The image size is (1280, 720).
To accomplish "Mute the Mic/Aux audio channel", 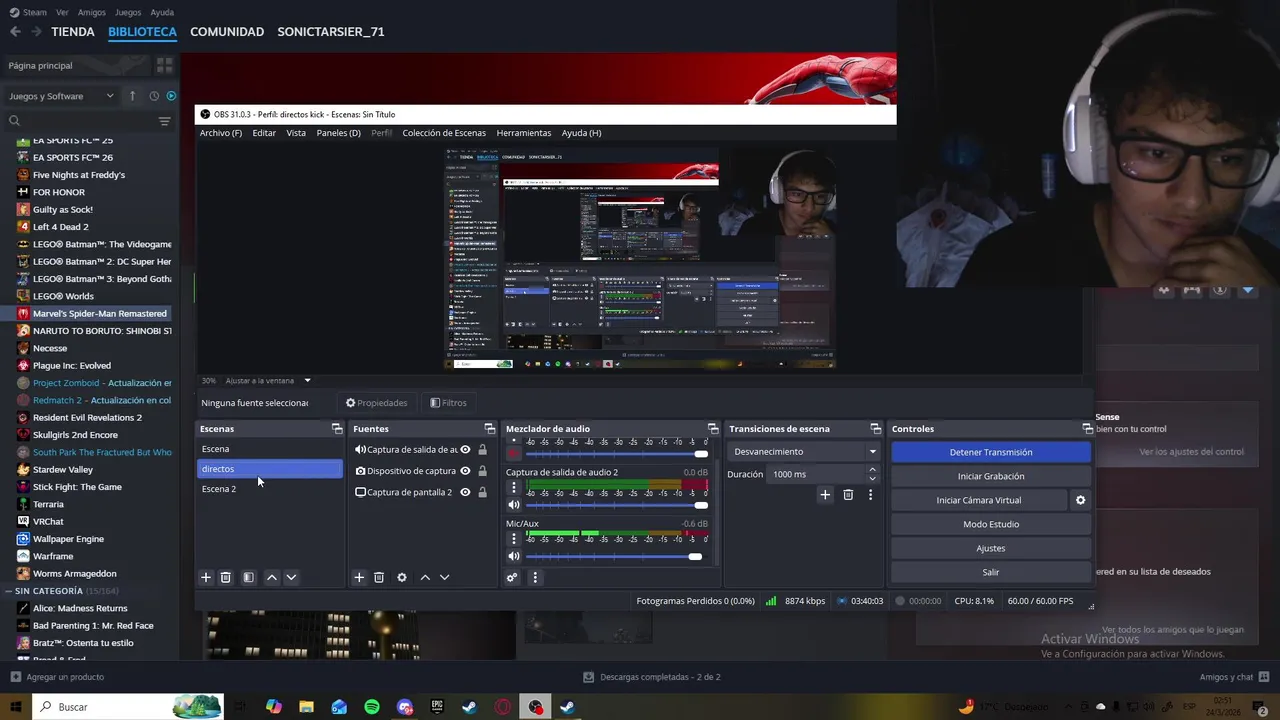I will (x=514, y=556).
